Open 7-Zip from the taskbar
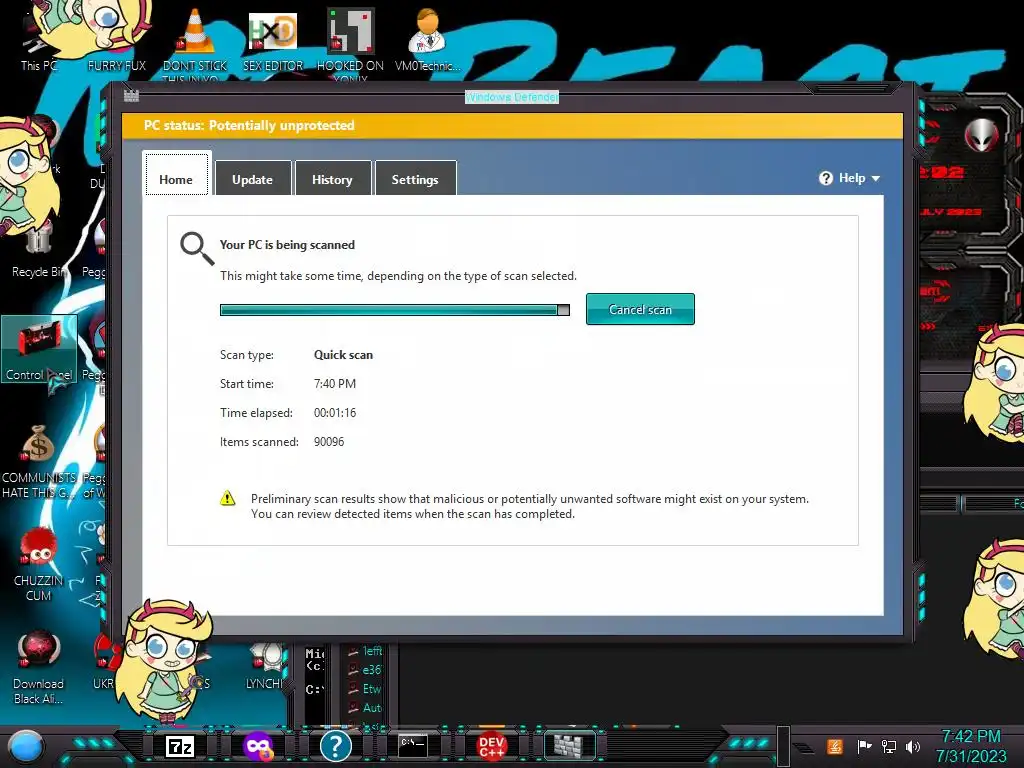Image resolution: width=1024 pixels, height=768 pixels. [180, 746]
